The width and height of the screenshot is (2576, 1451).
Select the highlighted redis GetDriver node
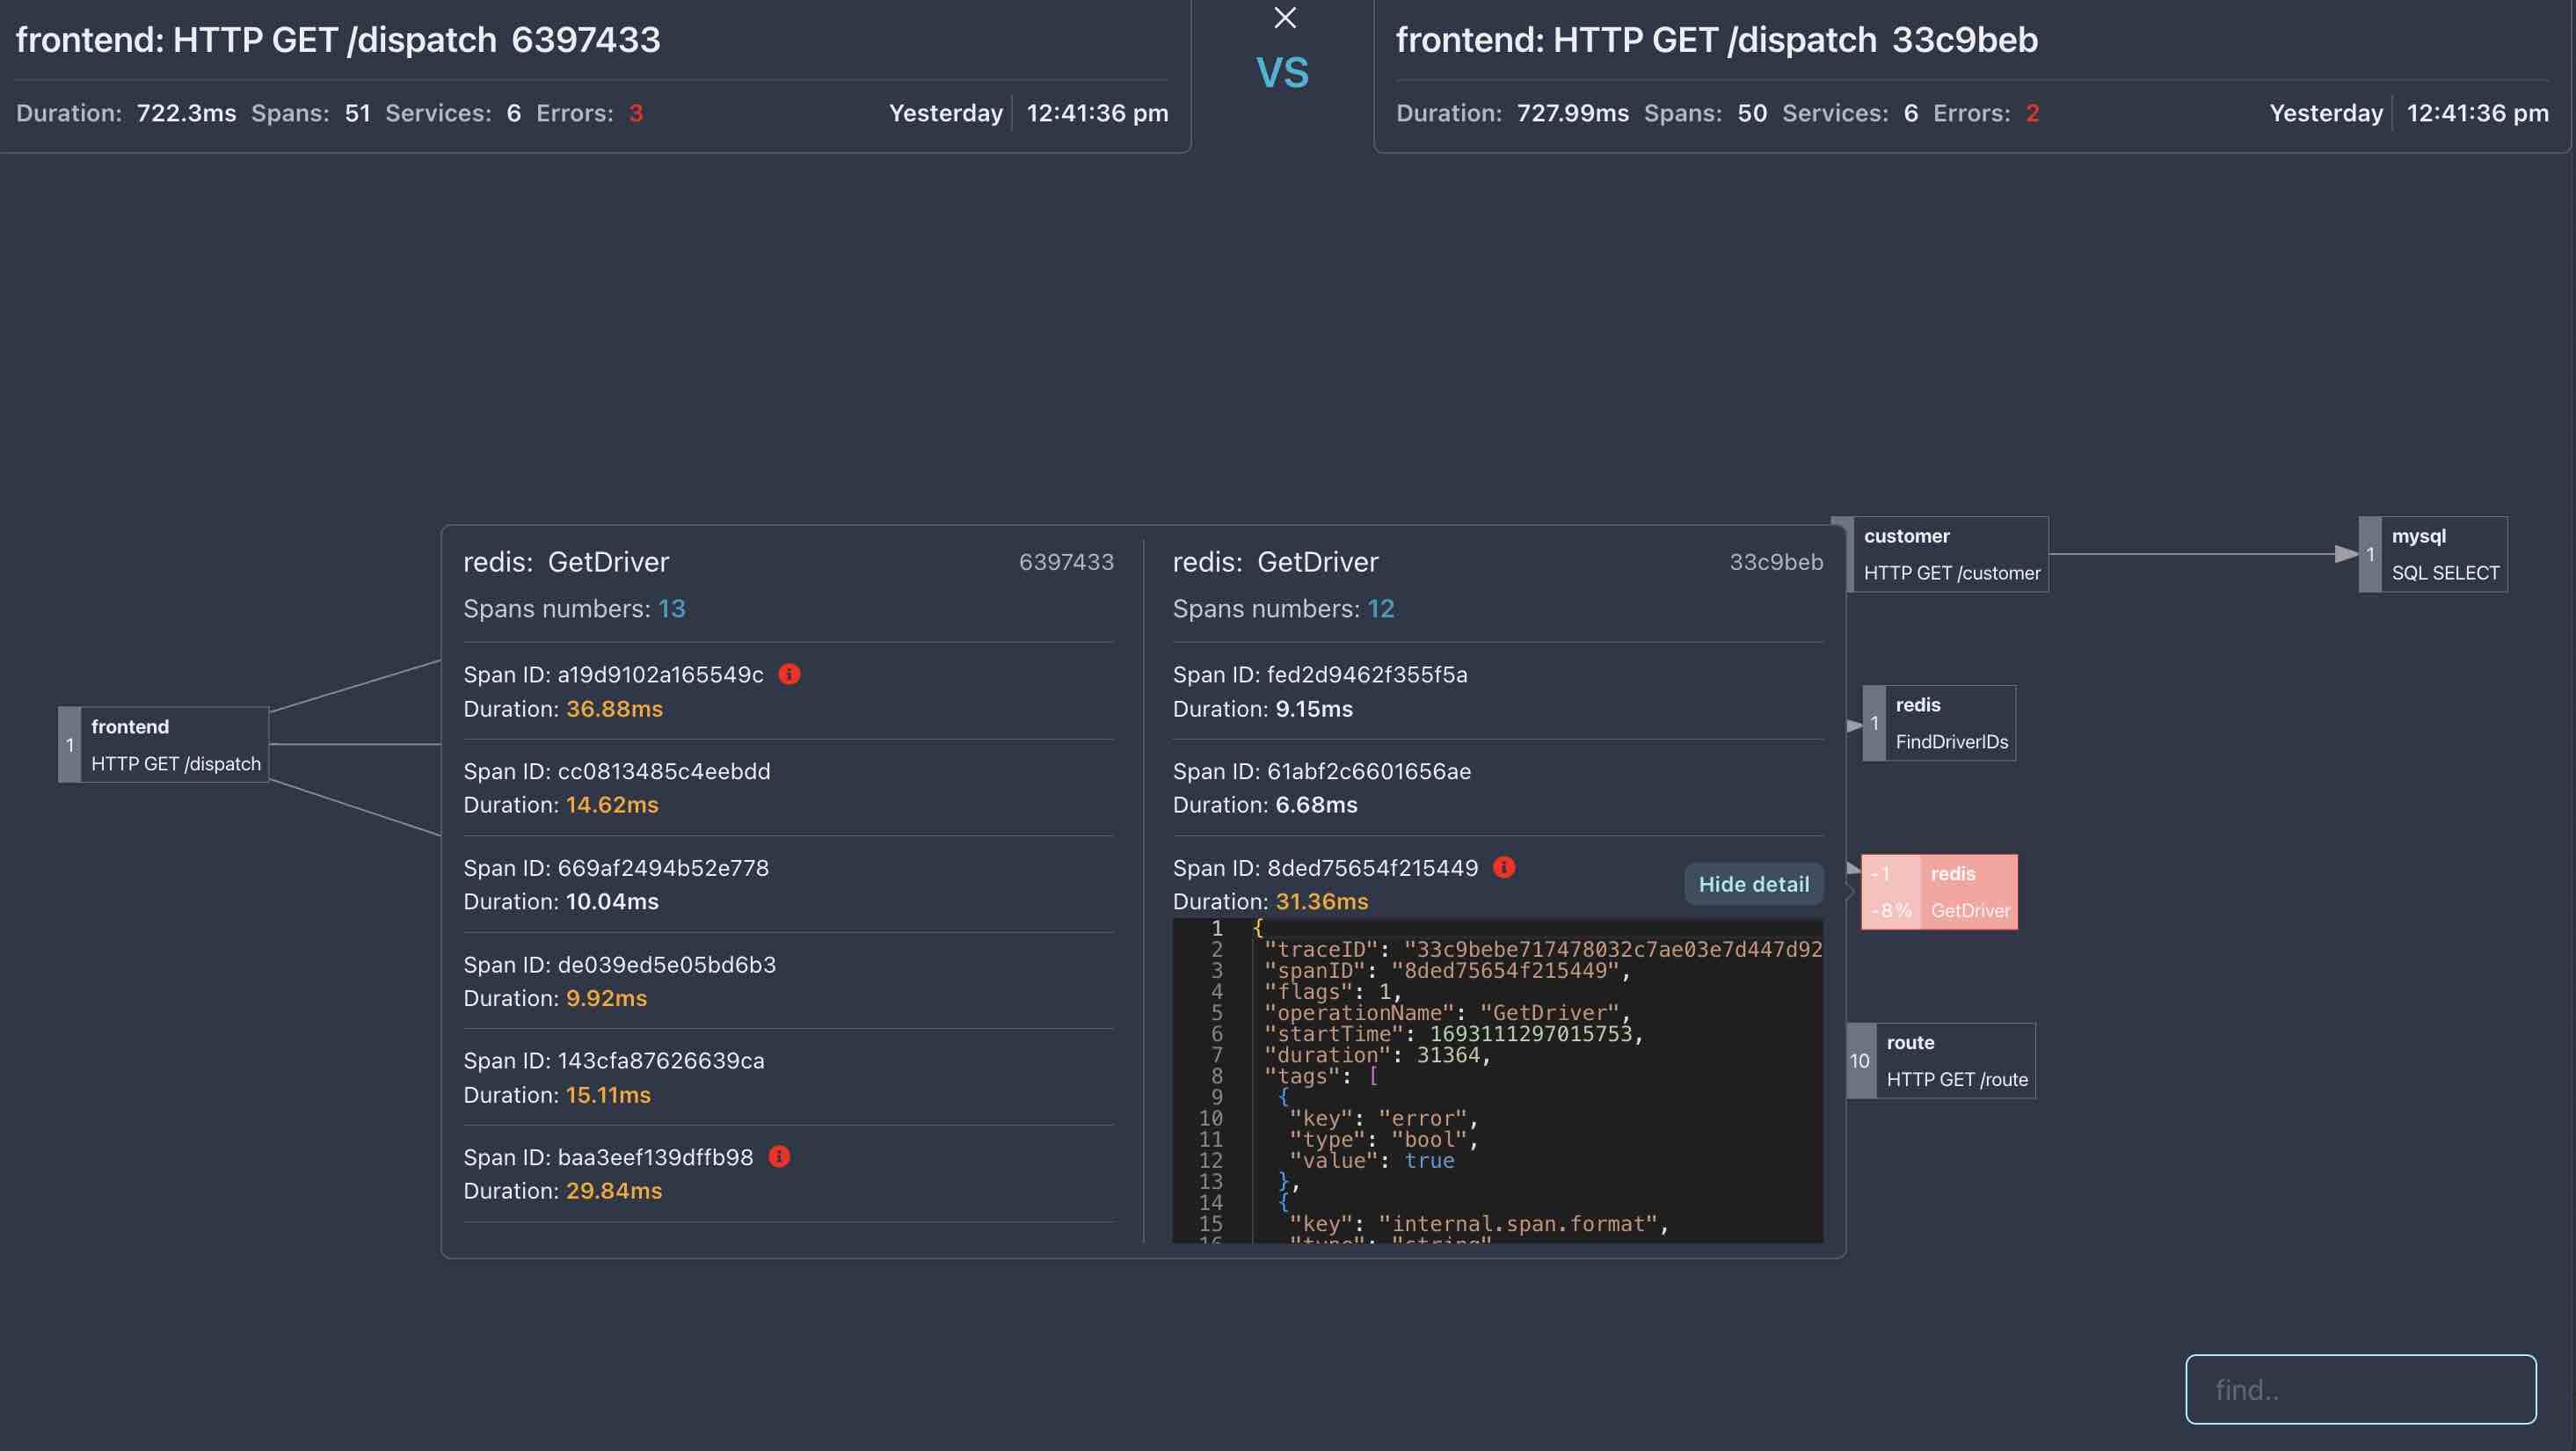coord(1939,892)
